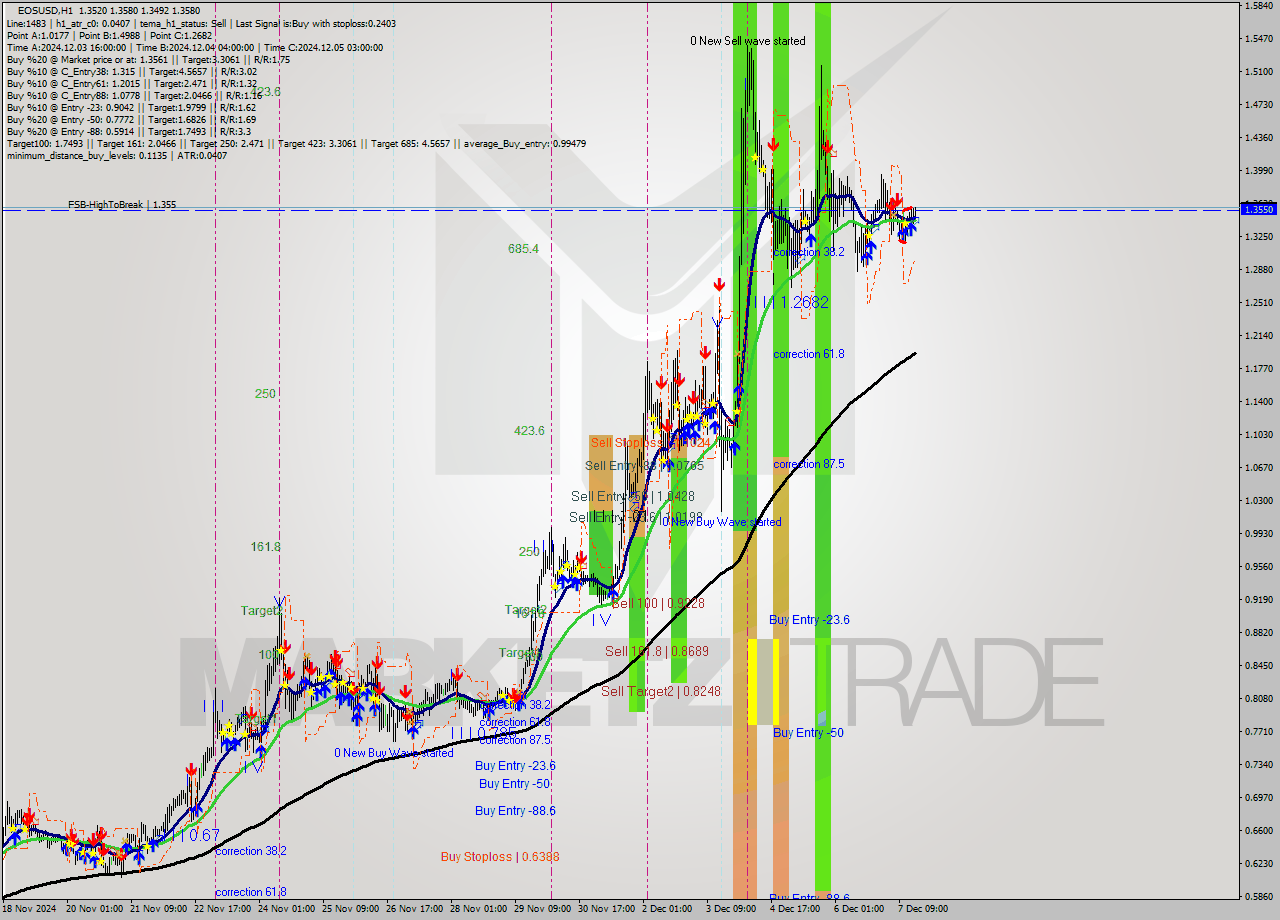
Task: Click the 0.7340 price axis label
Action: pyautogui.click(x=1258, y=764)
